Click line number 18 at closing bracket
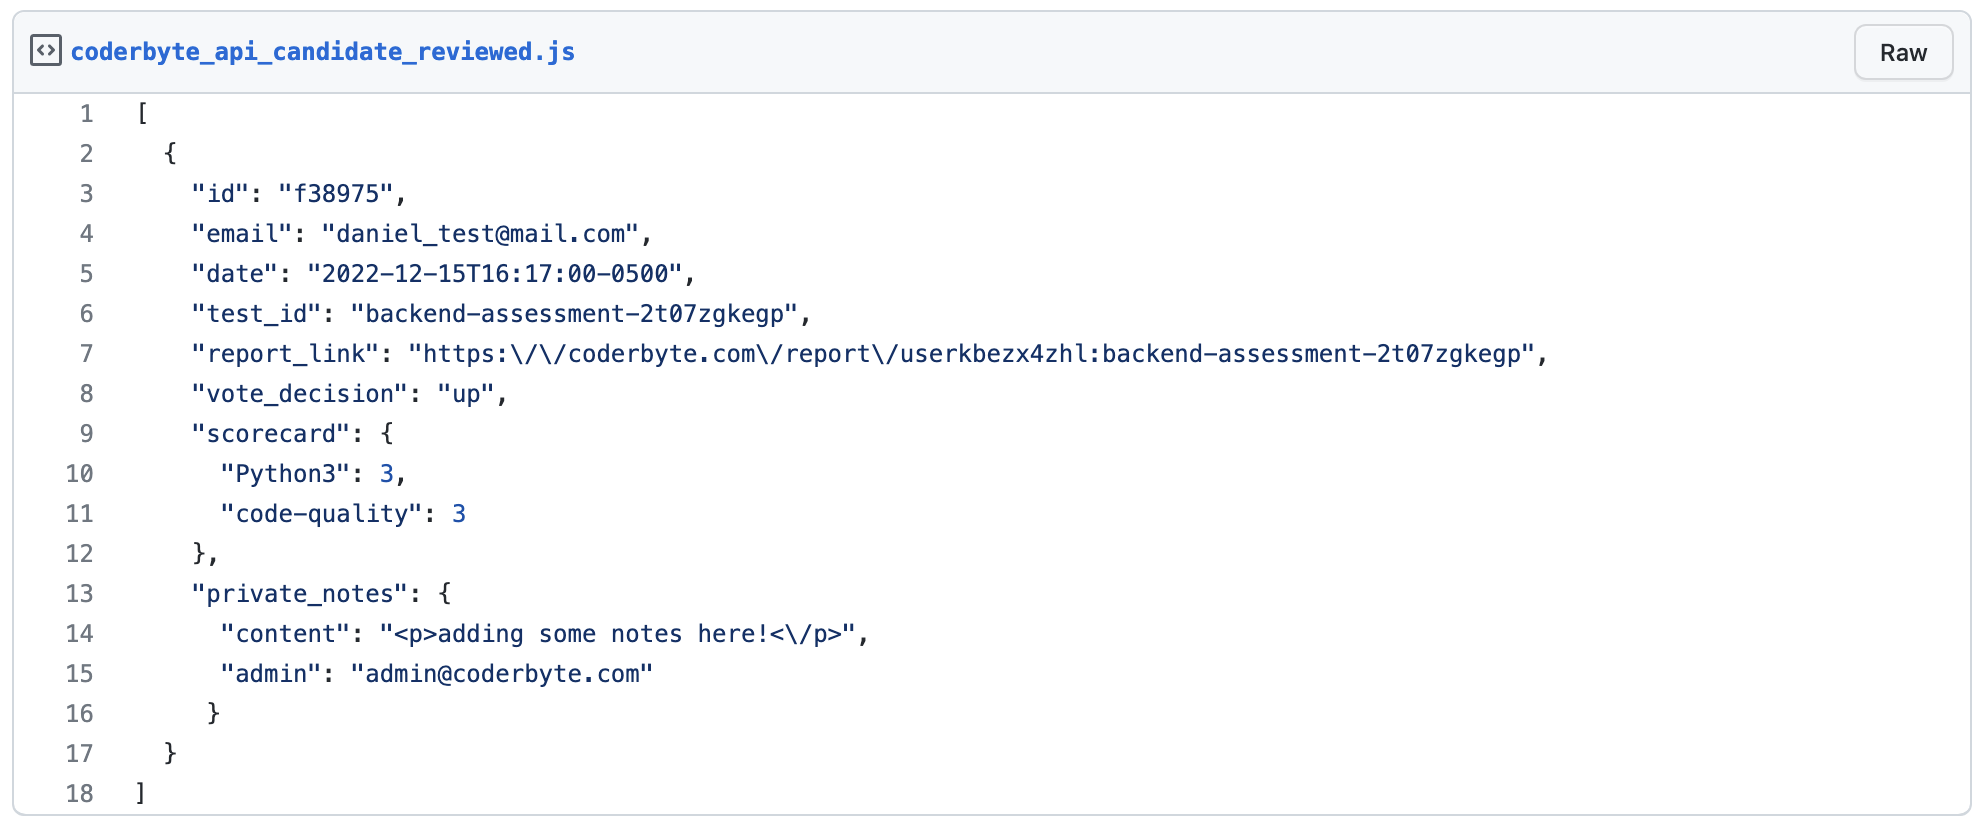Screen dimensions: 1982x828 pos(80,794)
